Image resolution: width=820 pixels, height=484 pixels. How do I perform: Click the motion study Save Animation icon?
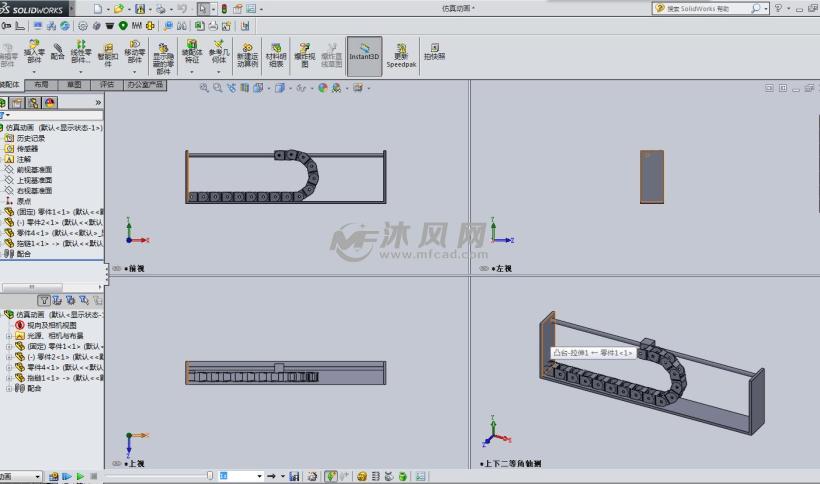294,476
